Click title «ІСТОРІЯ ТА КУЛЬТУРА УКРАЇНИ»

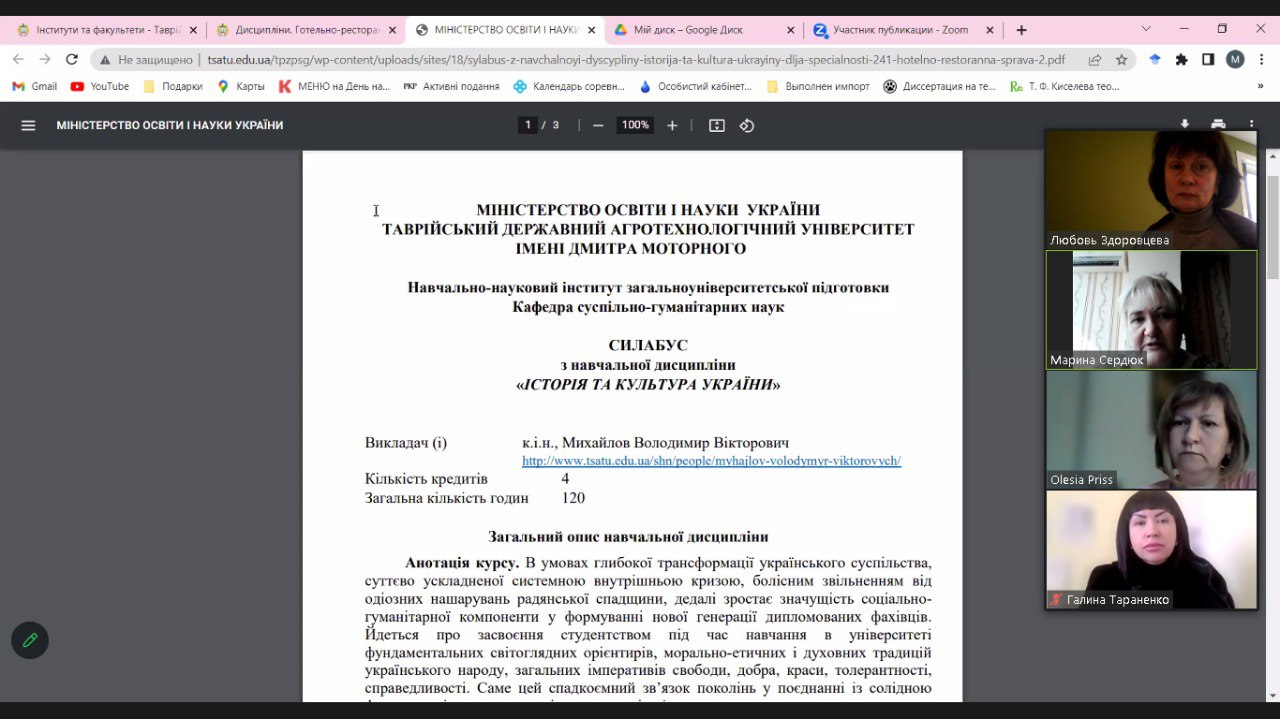click(x=648, y=385)
